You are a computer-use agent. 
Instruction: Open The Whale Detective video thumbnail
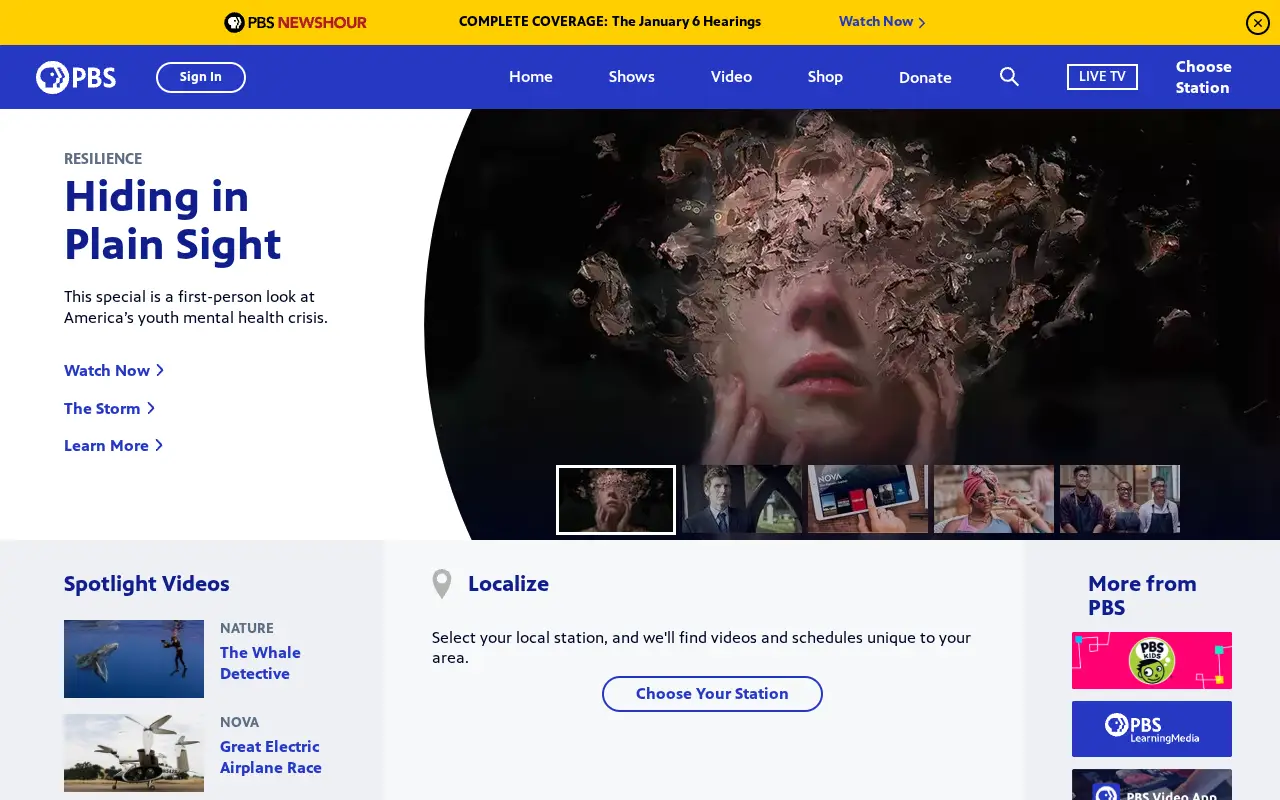coord(134,659)
